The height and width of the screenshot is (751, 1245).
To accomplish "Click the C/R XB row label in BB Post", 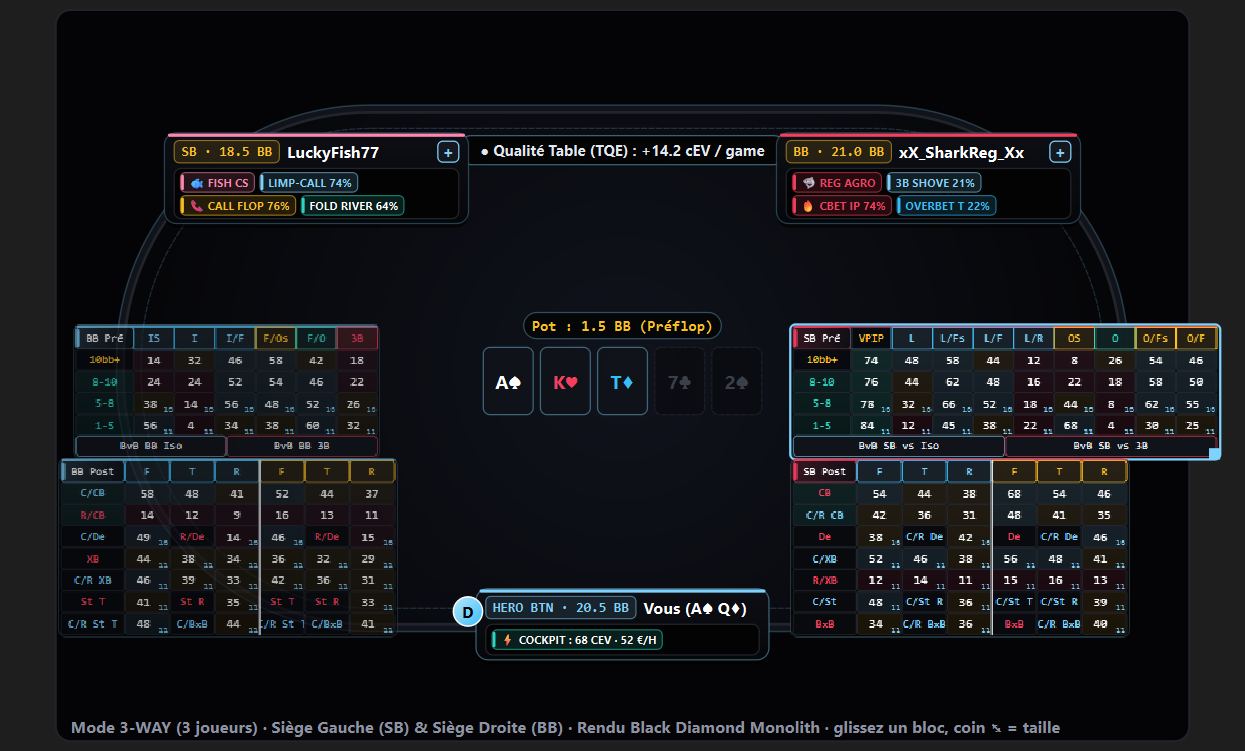I will [x=92, y=580].
